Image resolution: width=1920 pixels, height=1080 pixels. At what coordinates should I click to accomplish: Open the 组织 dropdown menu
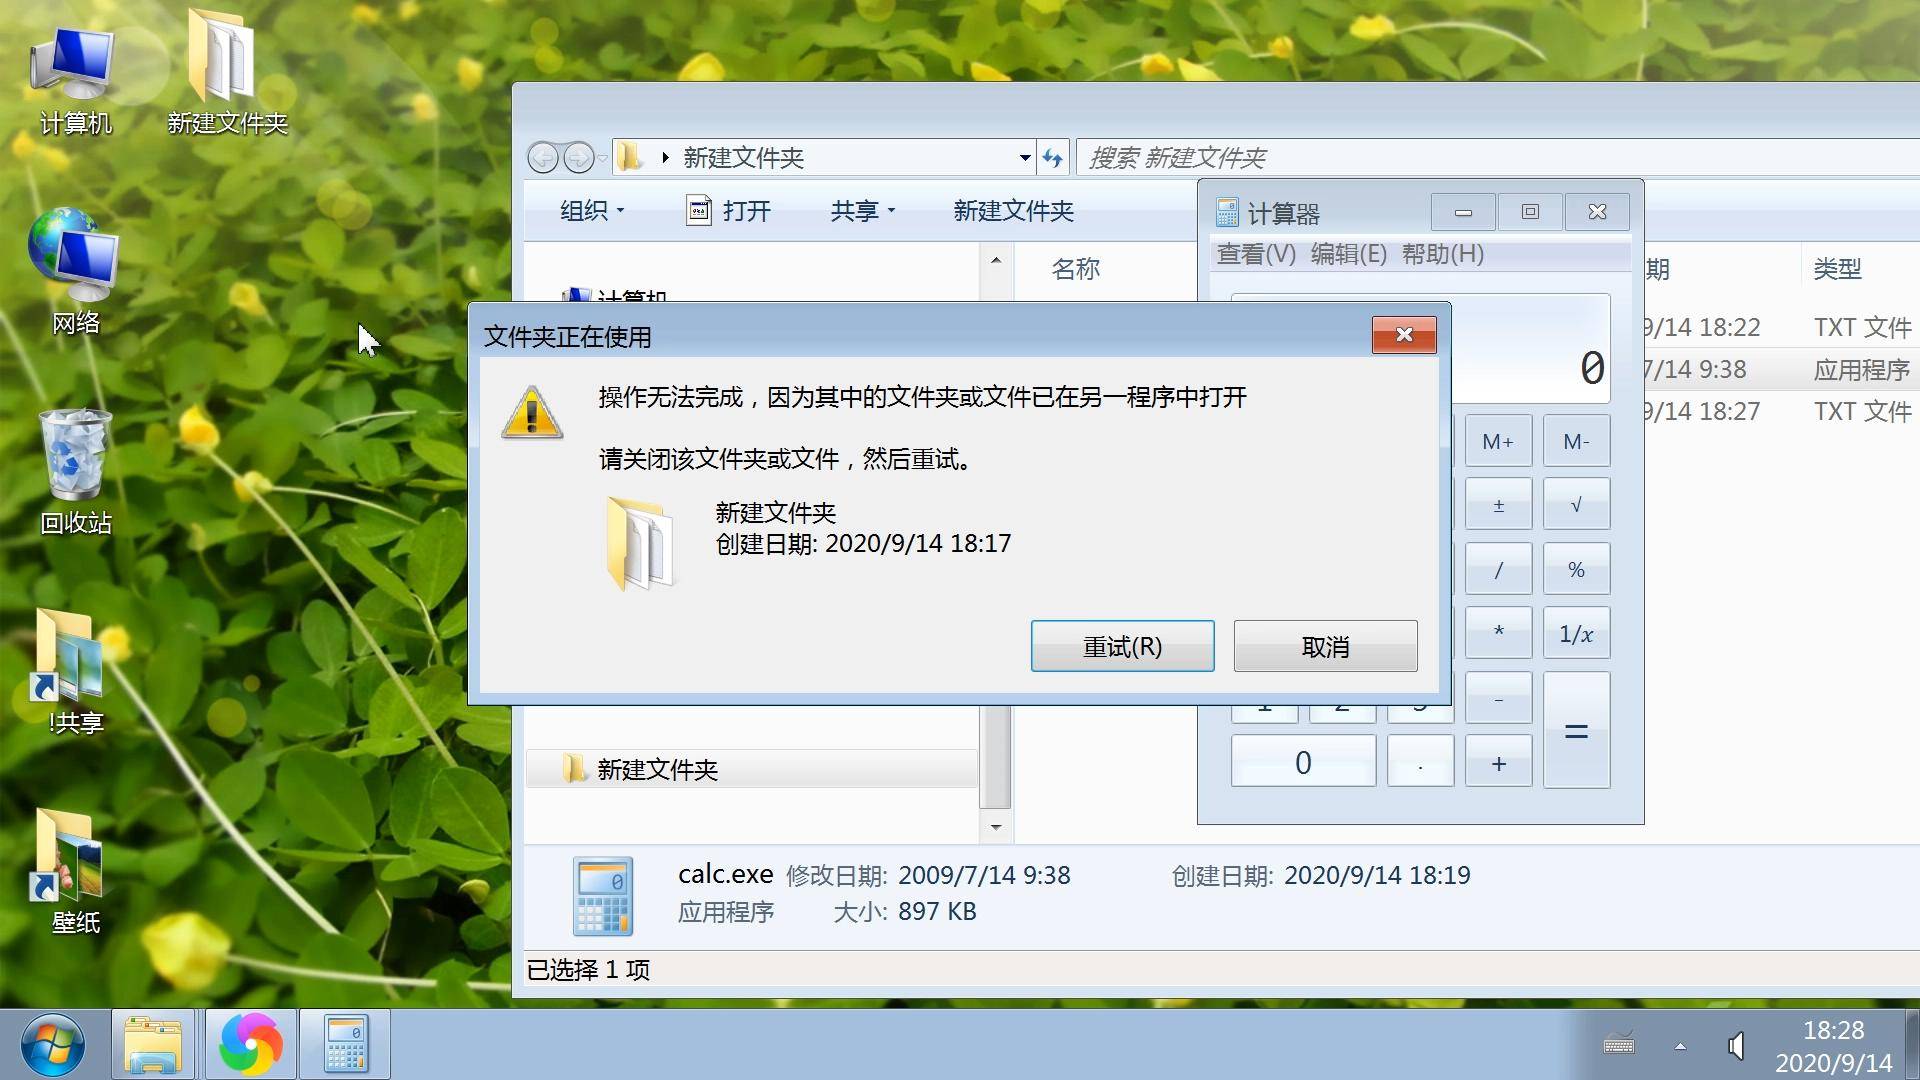click(x=589, y=211)
